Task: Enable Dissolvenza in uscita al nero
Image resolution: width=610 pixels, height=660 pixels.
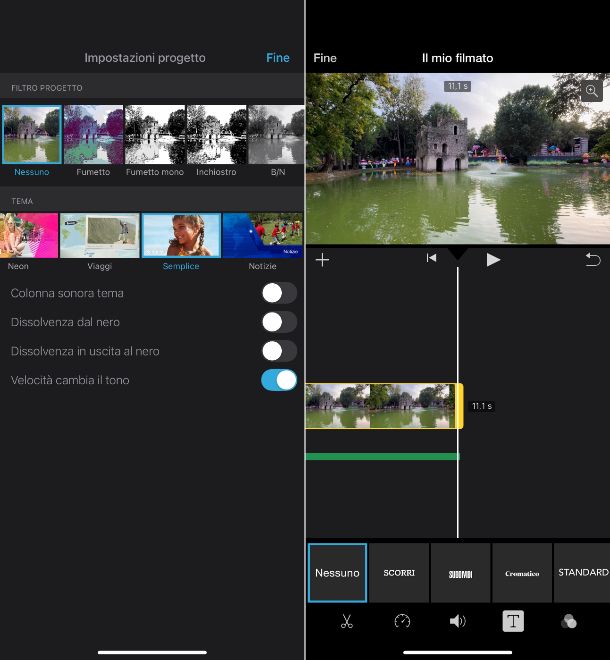Action: tap(278, 351)
